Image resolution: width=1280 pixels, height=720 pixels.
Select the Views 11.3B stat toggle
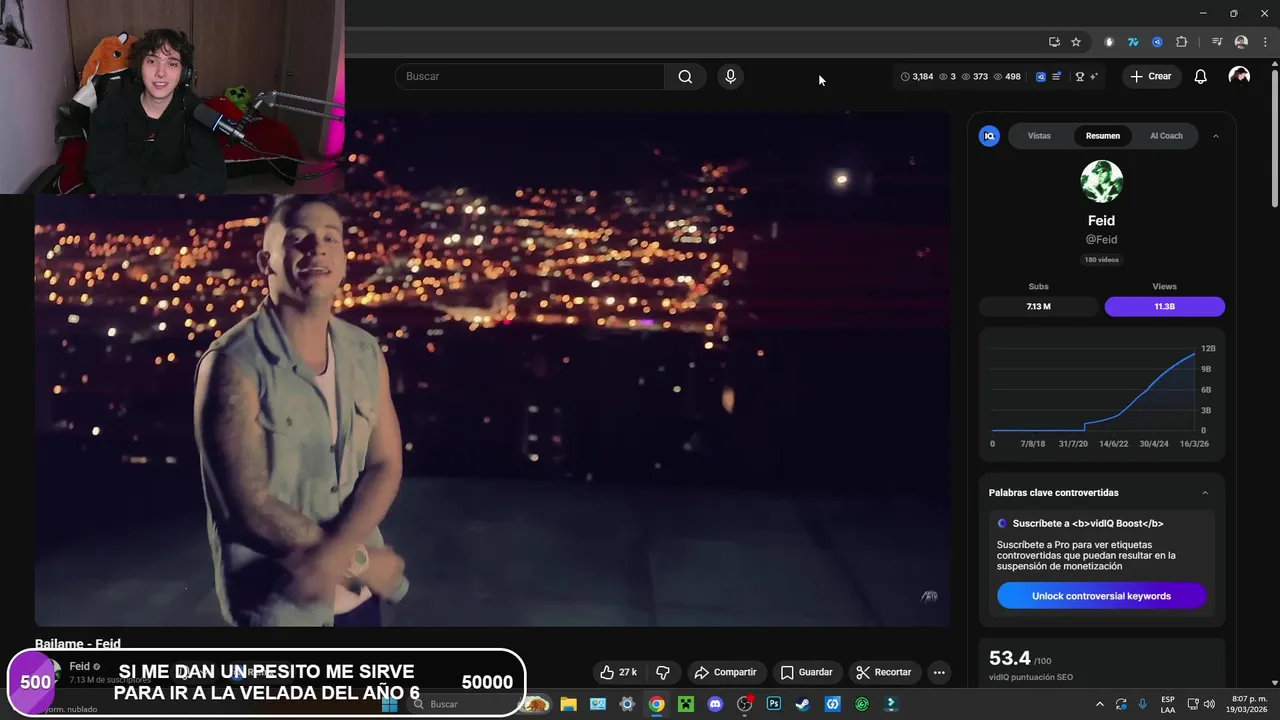(1164, 306)
